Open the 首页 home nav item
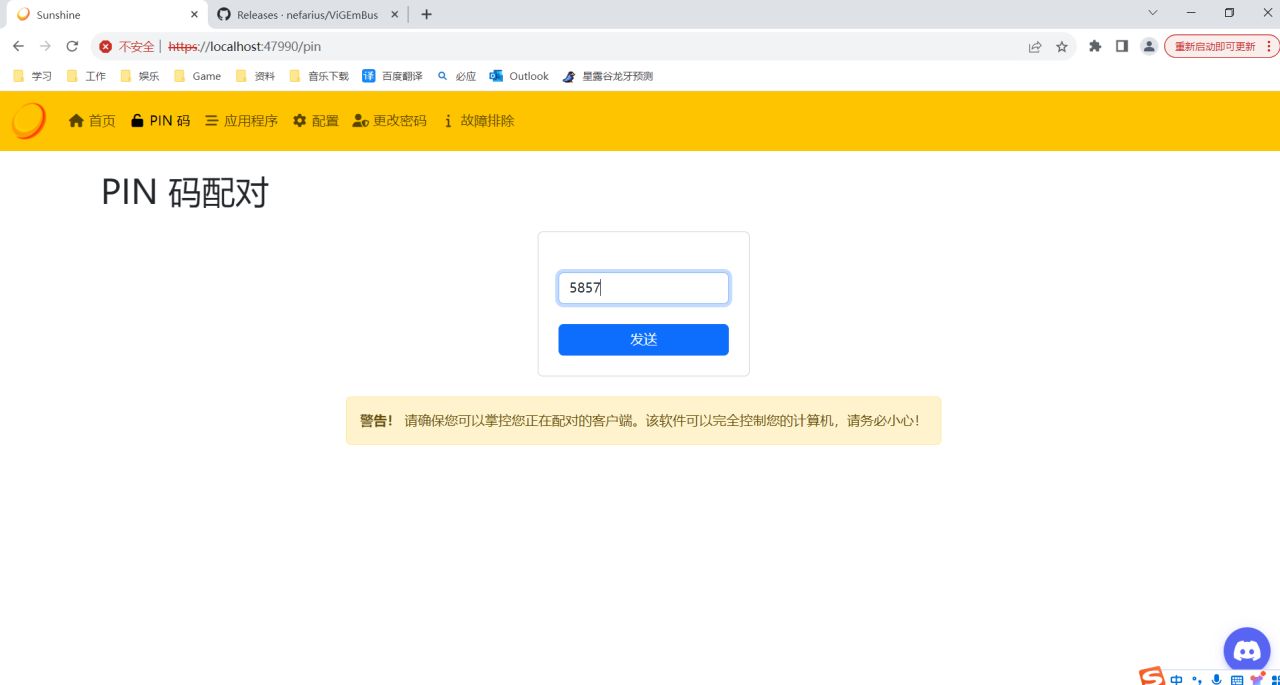Screen dimensions: 1280x685 point(92,121)
